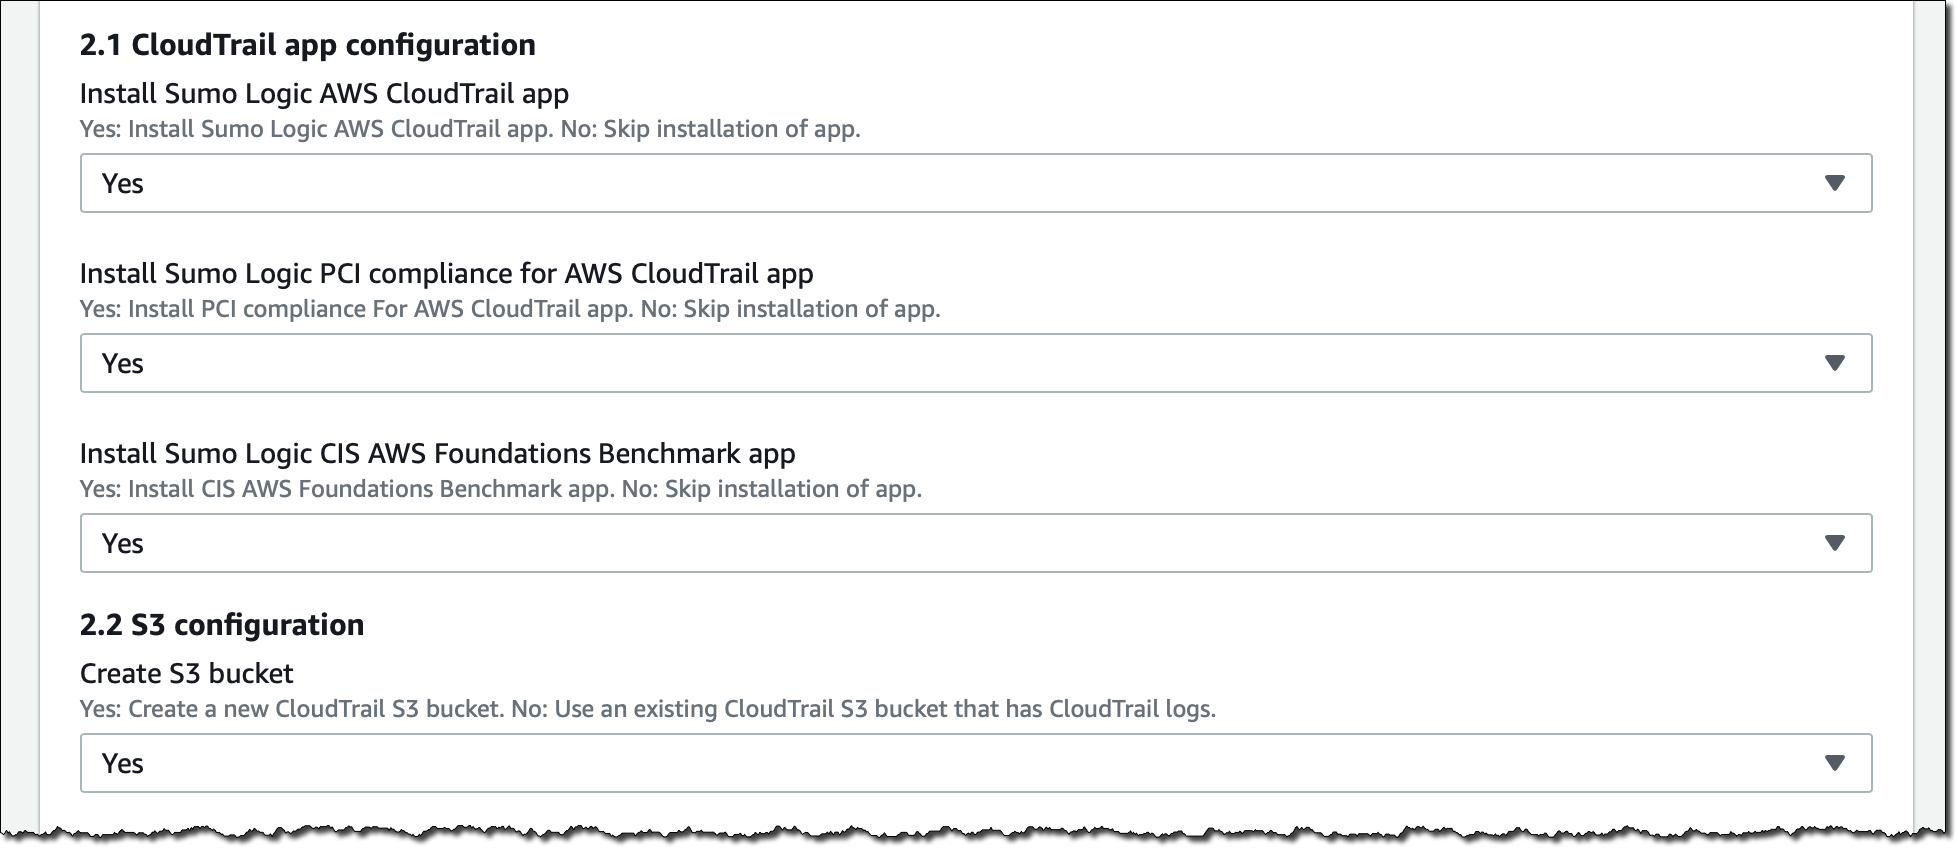Viewport: 1956px width, 848px height.
Task: Click the Create S3 bucket help description text
Action: [648, 709]
